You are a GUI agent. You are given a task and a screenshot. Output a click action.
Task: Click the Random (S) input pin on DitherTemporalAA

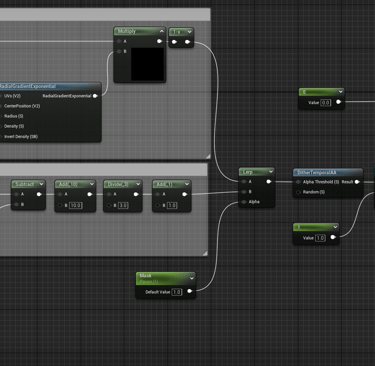(298, 192)
